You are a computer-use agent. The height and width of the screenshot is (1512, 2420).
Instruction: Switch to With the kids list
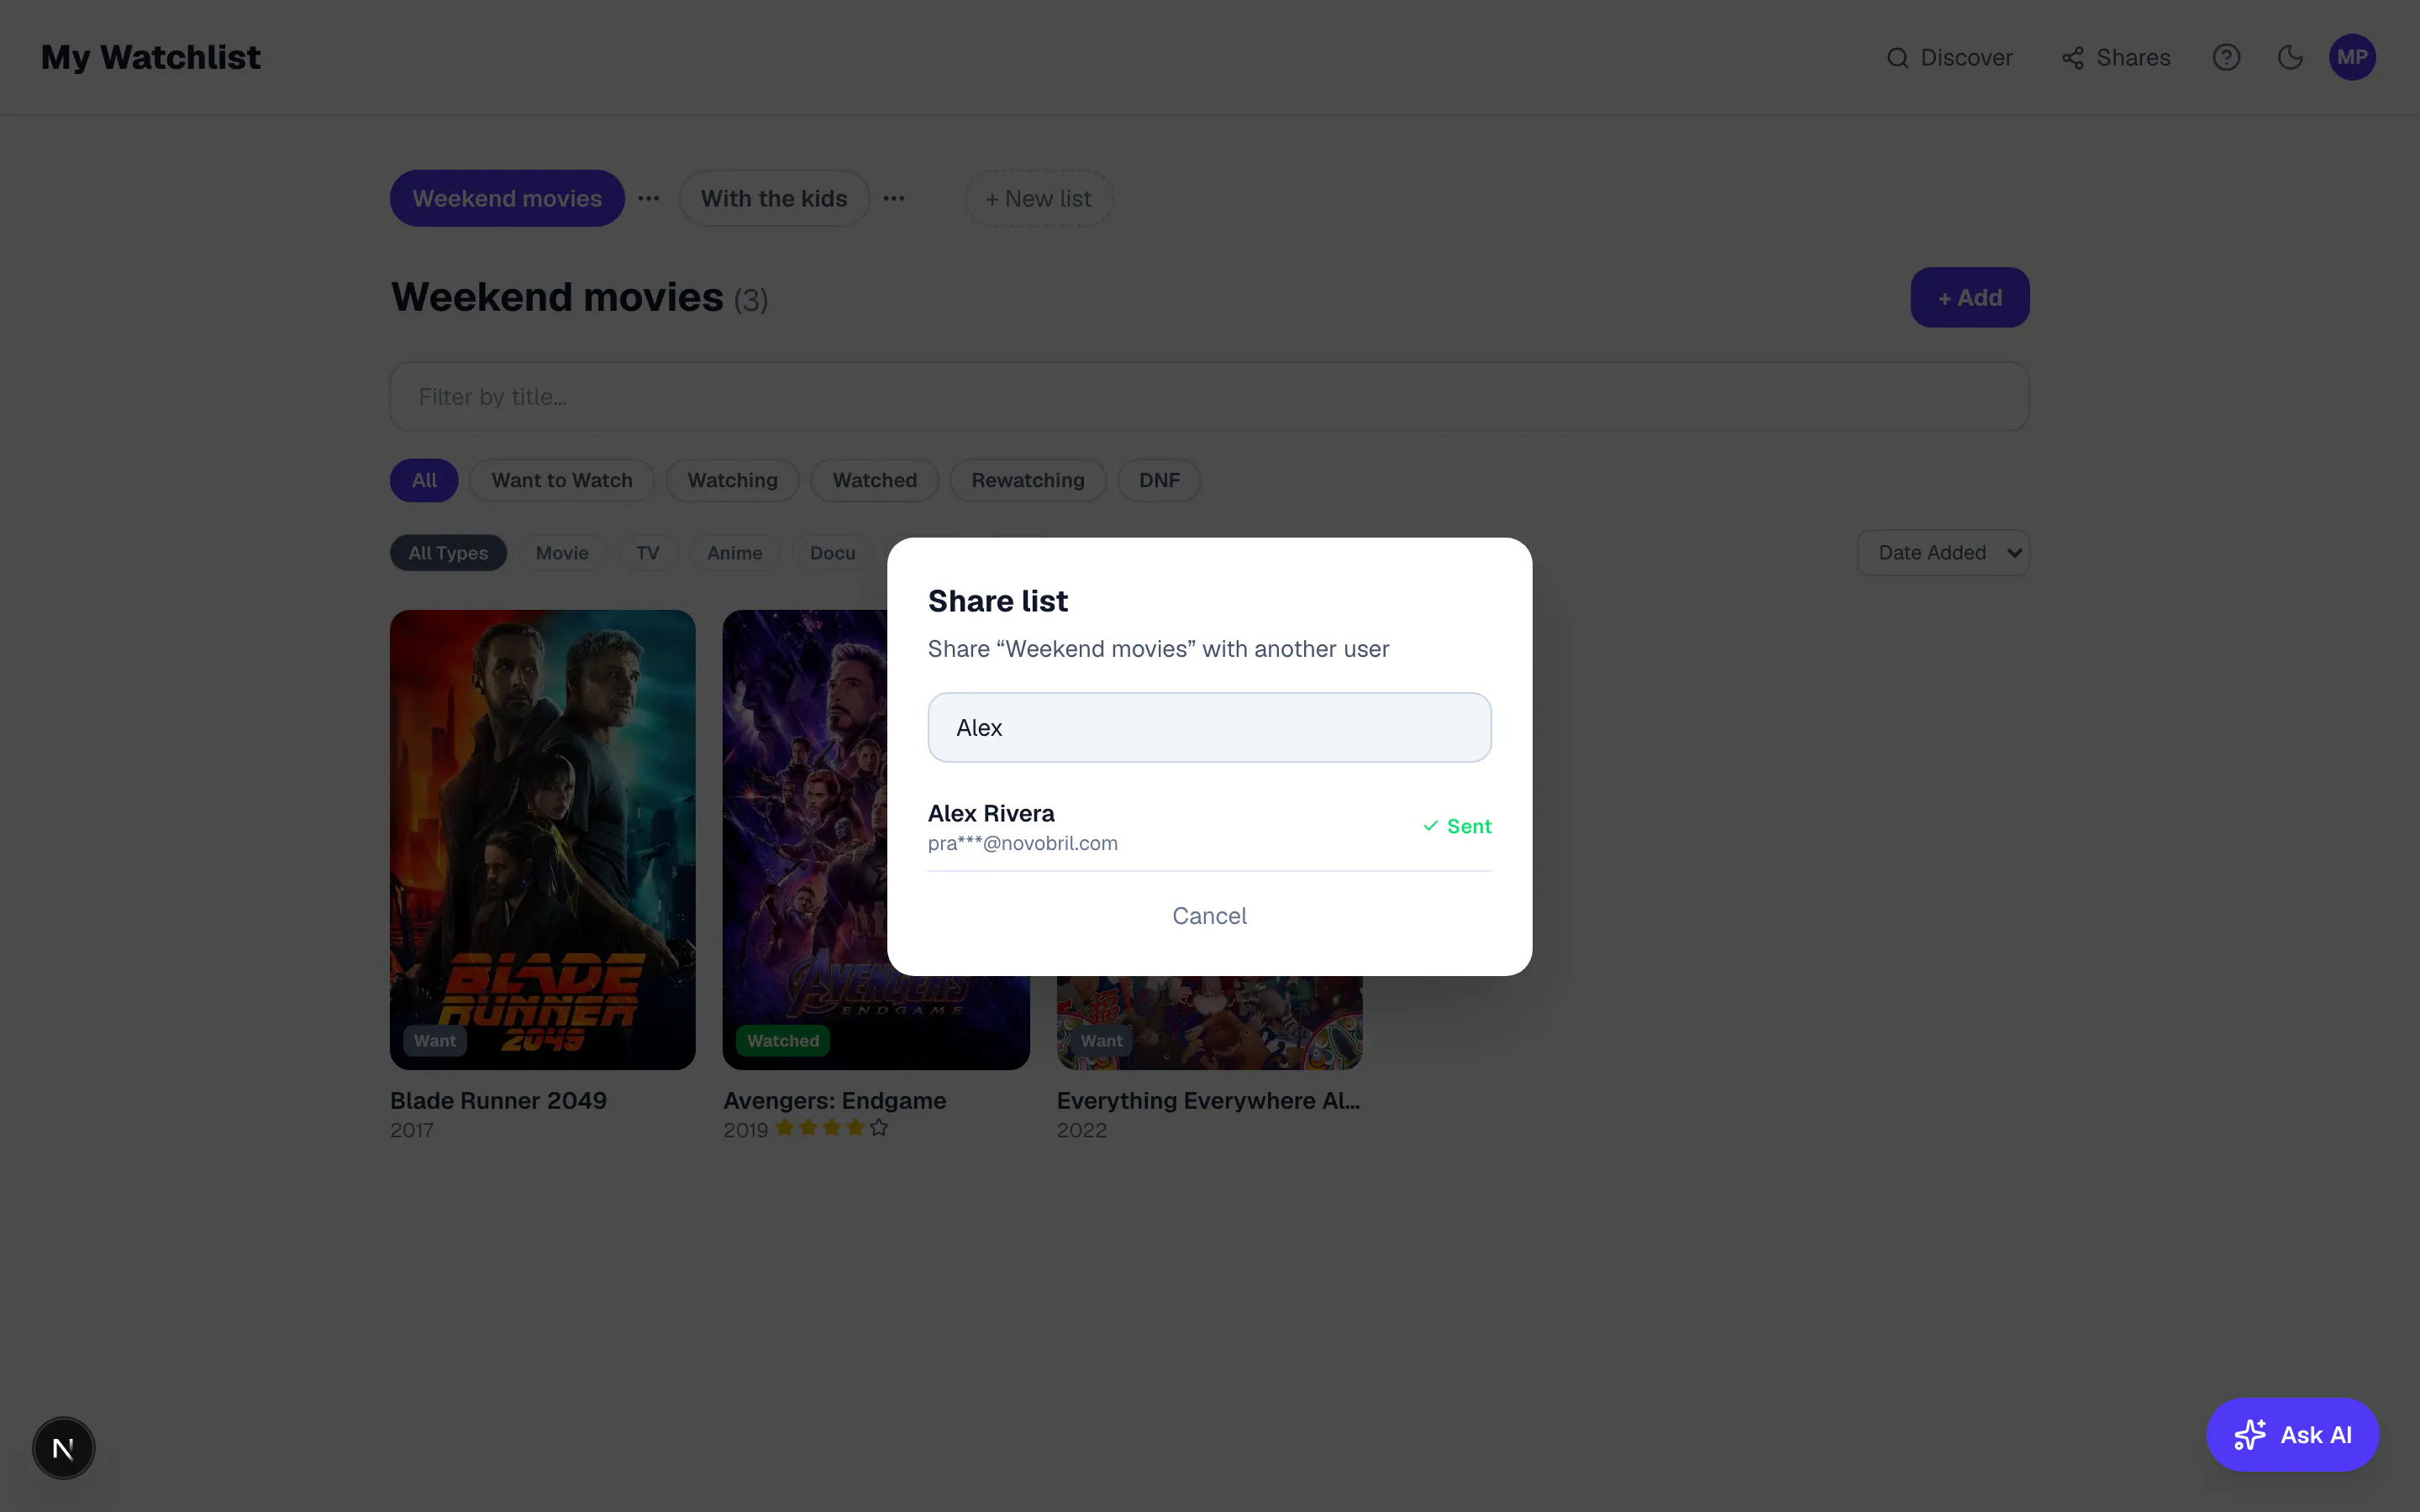(774, 198)
